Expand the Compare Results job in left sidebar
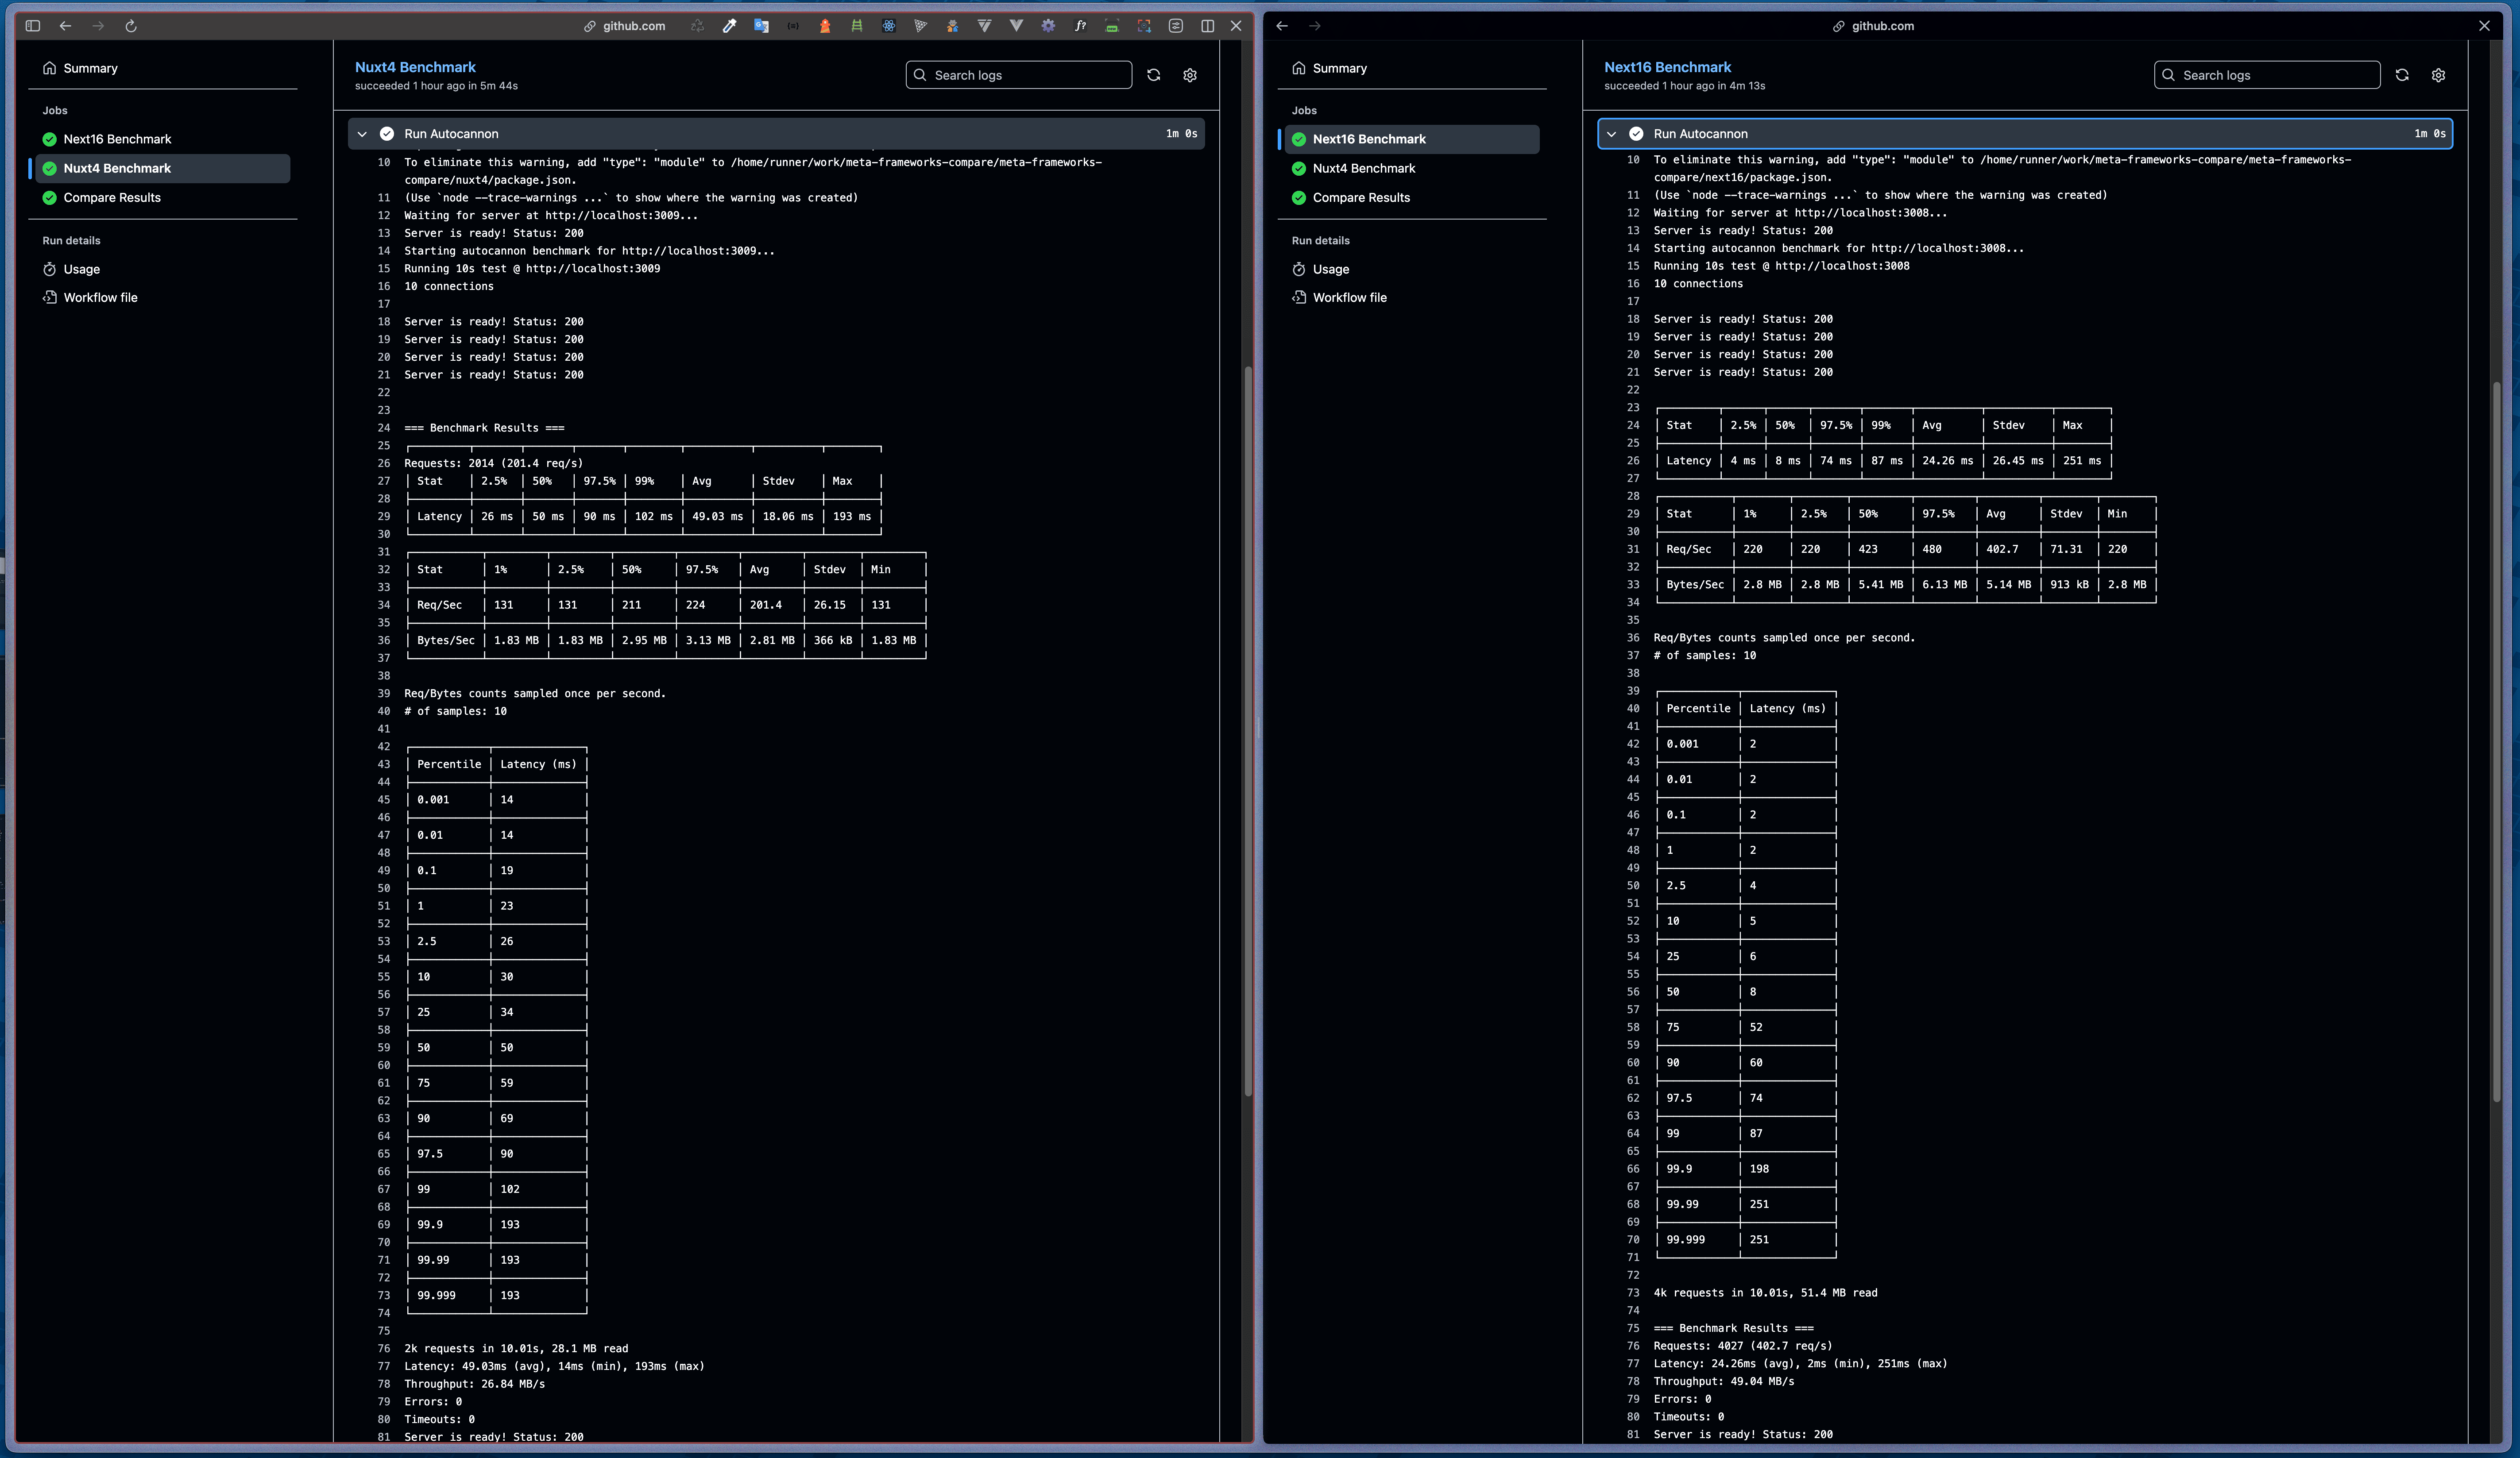Screen dimensions: 2520x1458 pos(111,197)
